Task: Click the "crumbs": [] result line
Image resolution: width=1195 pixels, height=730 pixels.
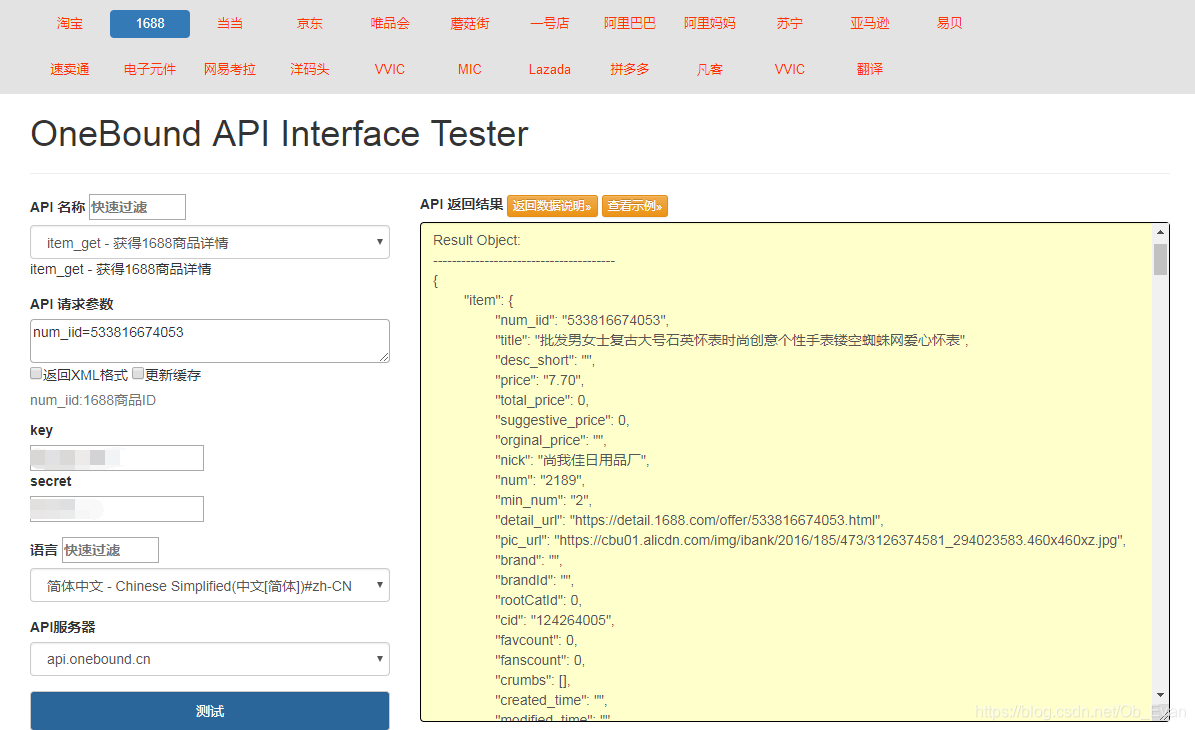Action: point(533,680)
